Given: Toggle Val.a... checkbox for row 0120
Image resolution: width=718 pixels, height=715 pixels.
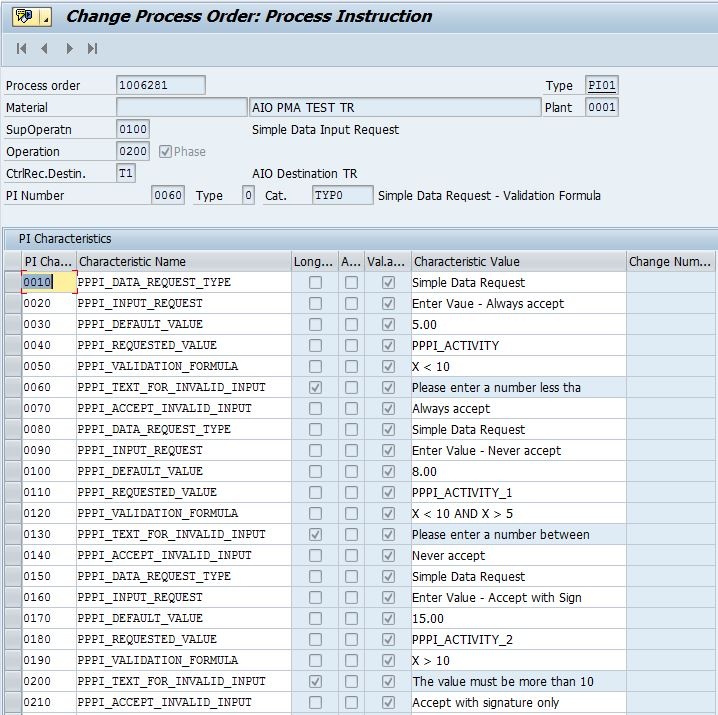Looking at the screenshot, I should tap(388, 513).
